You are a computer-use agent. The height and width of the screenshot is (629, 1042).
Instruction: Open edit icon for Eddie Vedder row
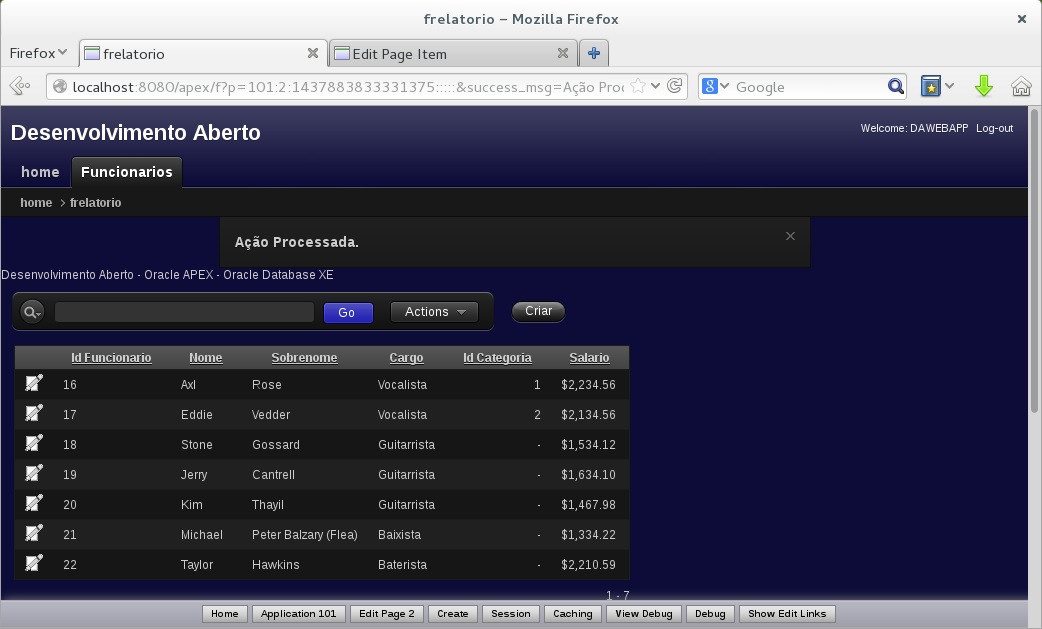coord(34,413)
